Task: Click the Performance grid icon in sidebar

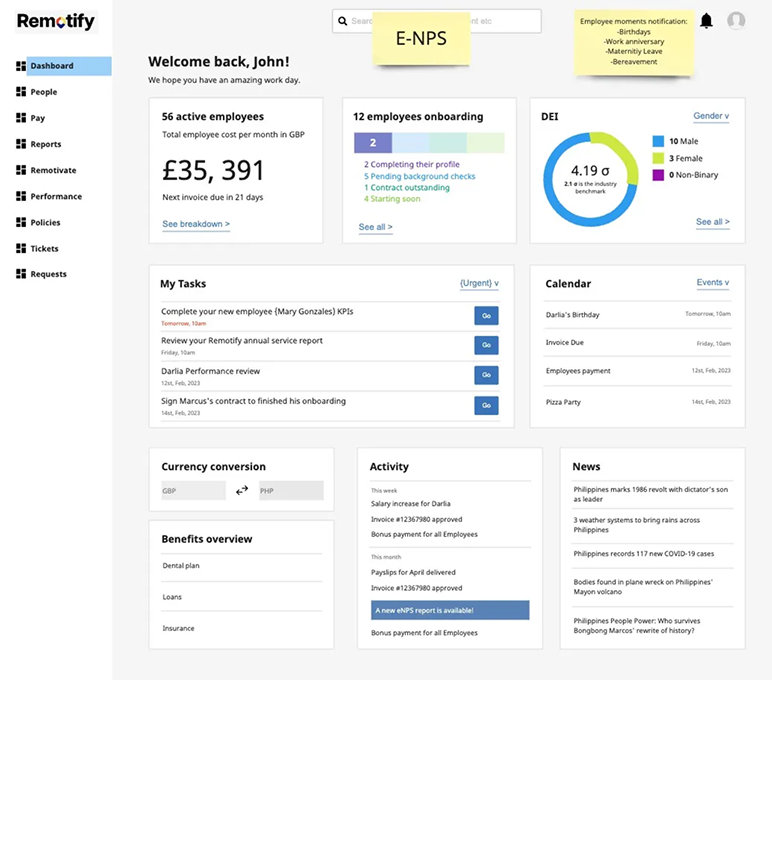Action: pyautogui.click(x=21, y=196)
